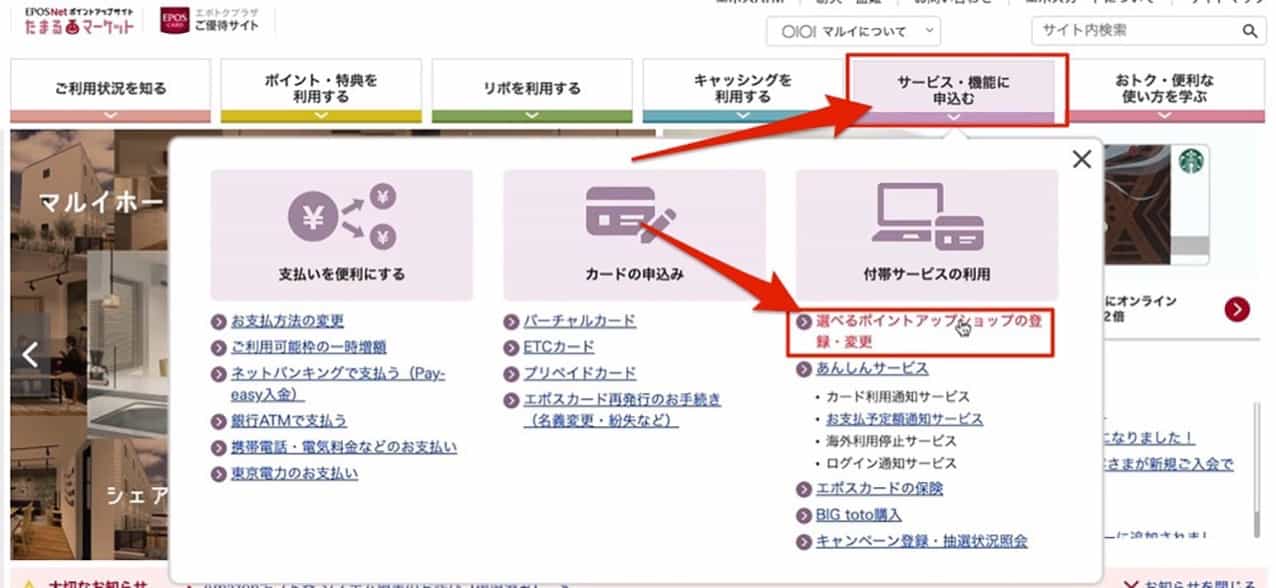This screenshot has width=1276, height=588.
Task: Open the おトク・便利な使い方を学ぶ menu tab
Action: [x=1164, y=90]
